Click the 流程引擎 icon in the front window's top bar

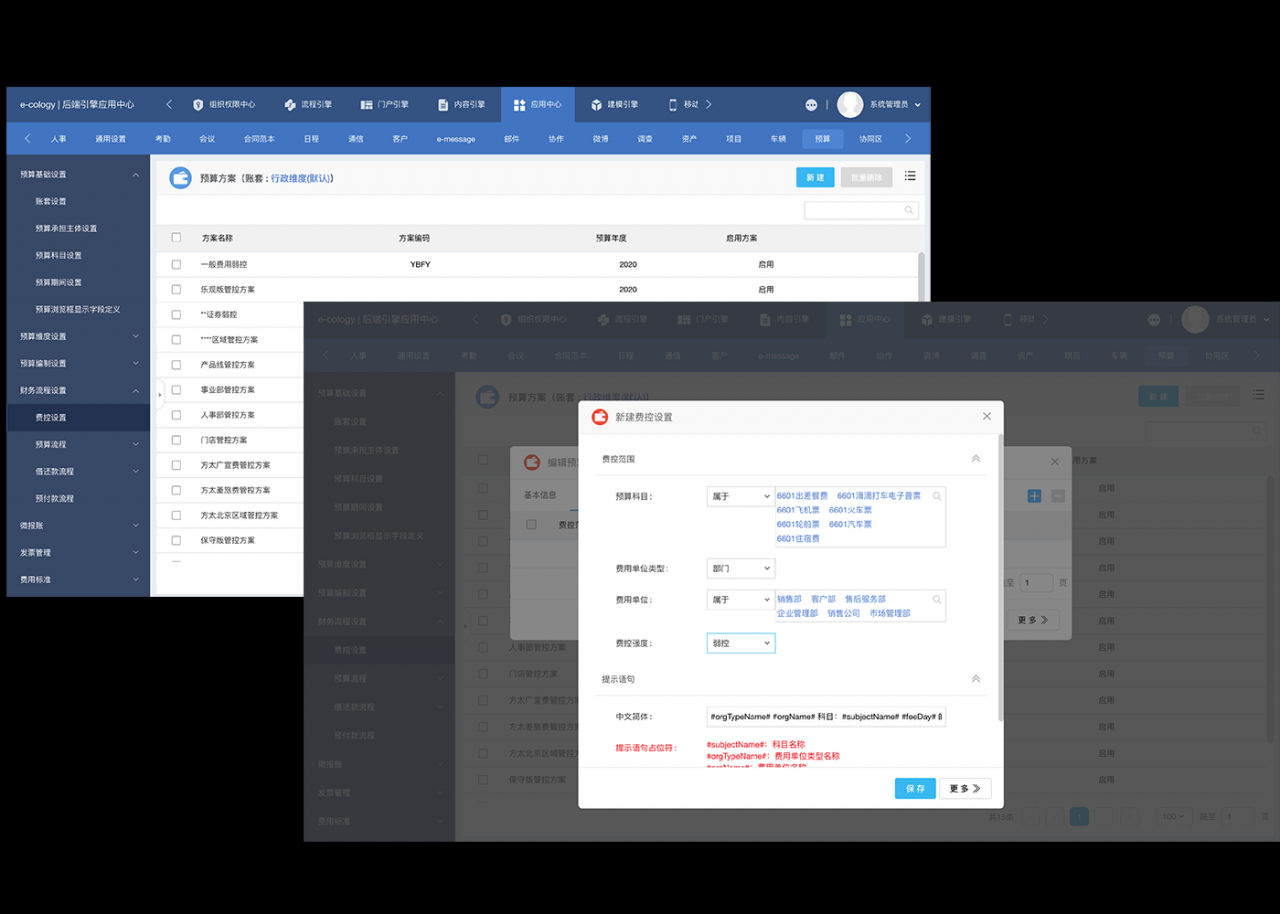[x=290, y=104]
